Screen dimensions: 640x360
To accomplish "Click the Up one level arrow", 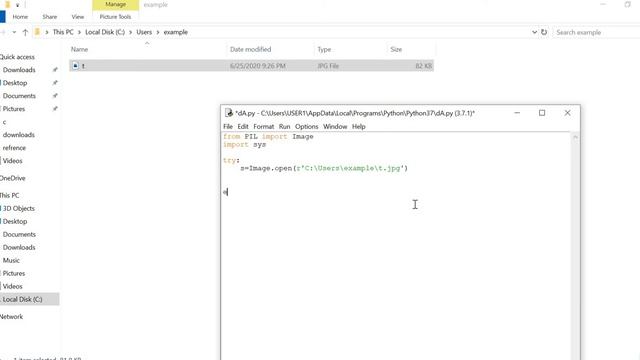I will coord(25,32).
